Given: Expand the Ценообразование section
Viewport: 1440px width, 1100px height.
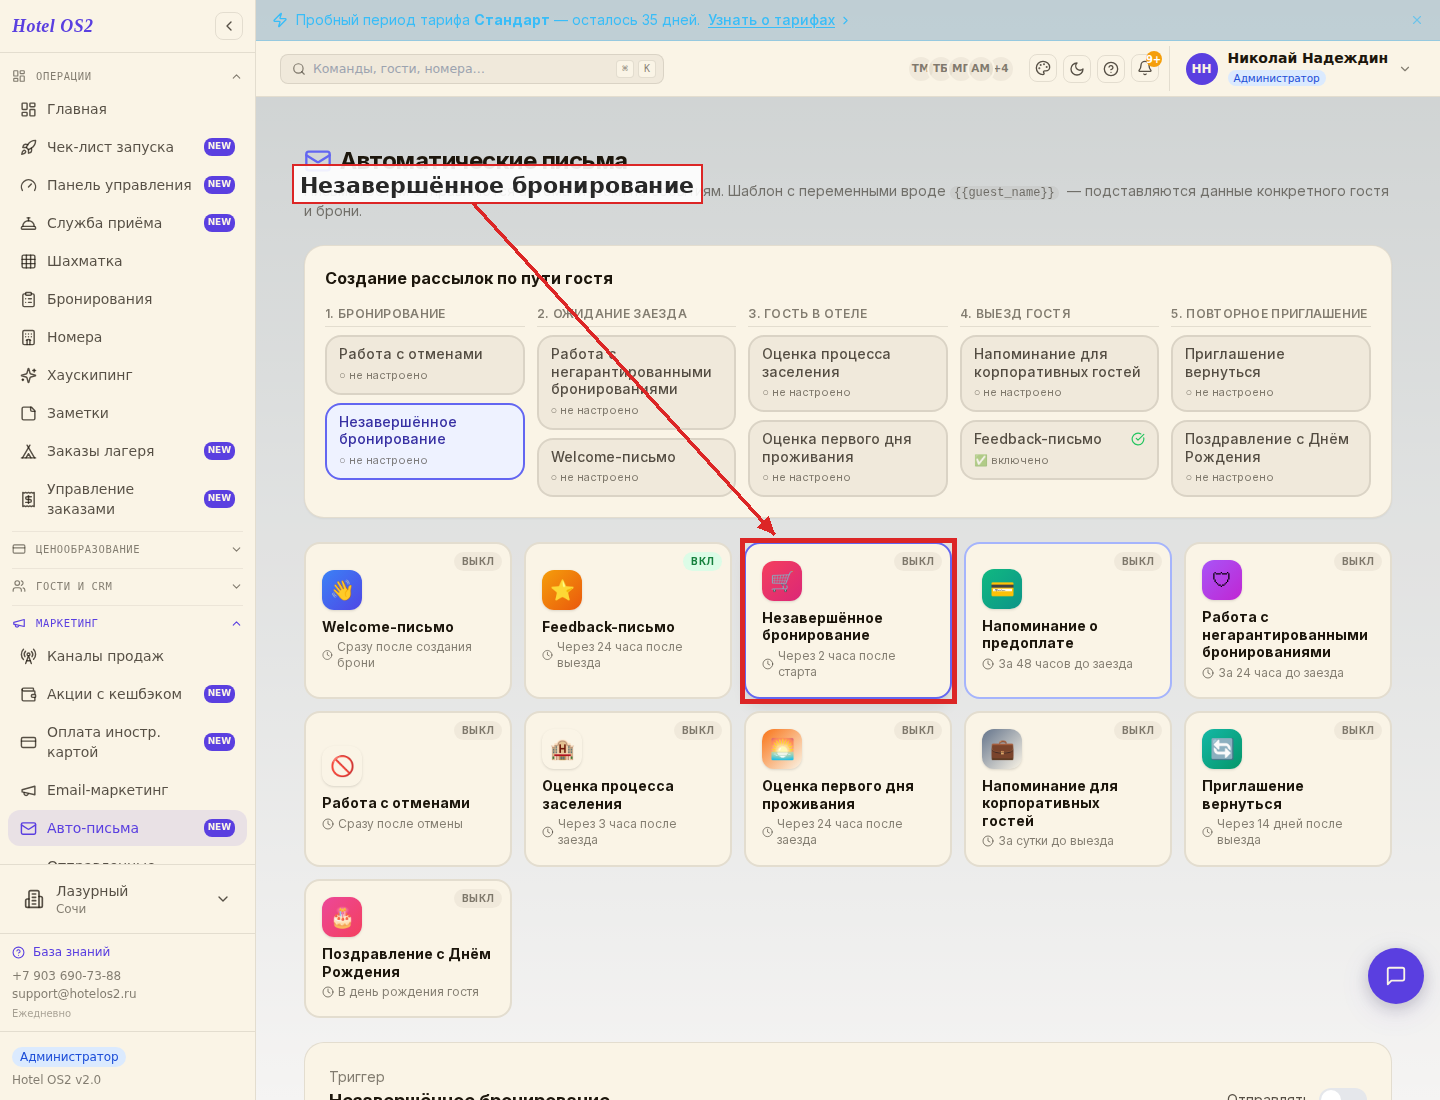Looking at the screenshot, I should click(127, 549).
